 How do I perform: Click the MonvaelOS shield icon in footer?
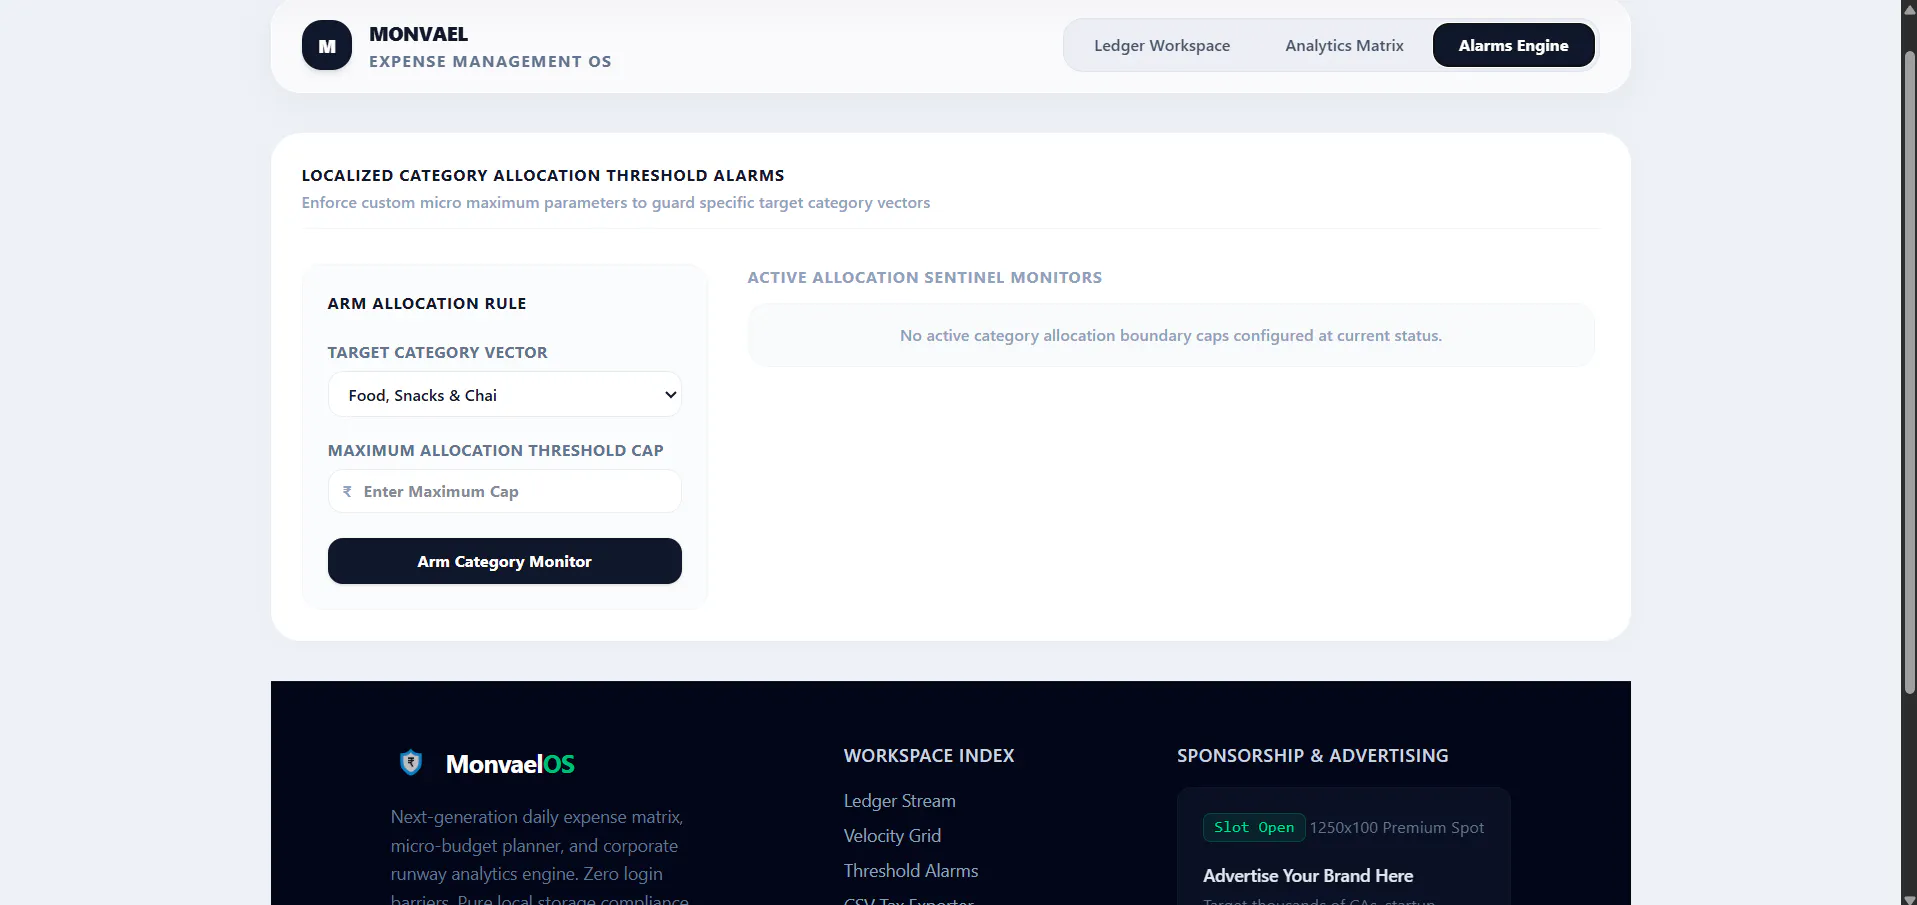click(x=411, y=763)
